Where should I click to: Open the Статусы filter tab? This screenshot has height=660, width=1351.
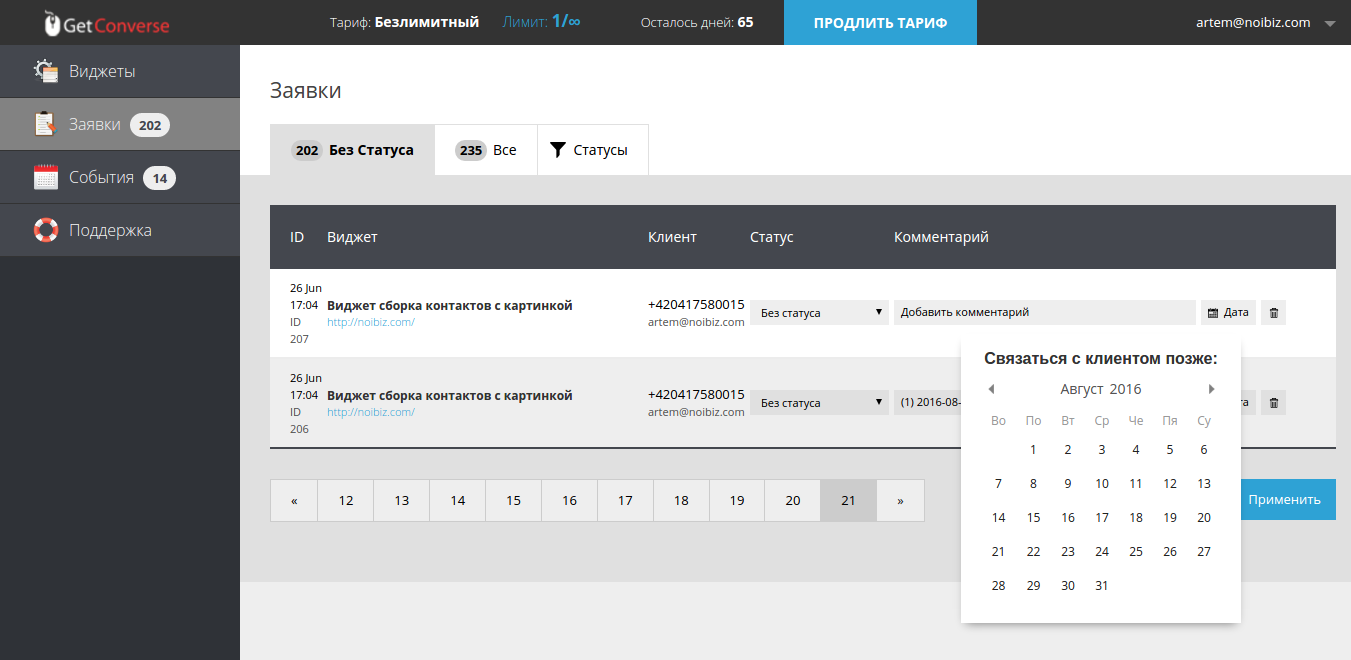point(592,150)
